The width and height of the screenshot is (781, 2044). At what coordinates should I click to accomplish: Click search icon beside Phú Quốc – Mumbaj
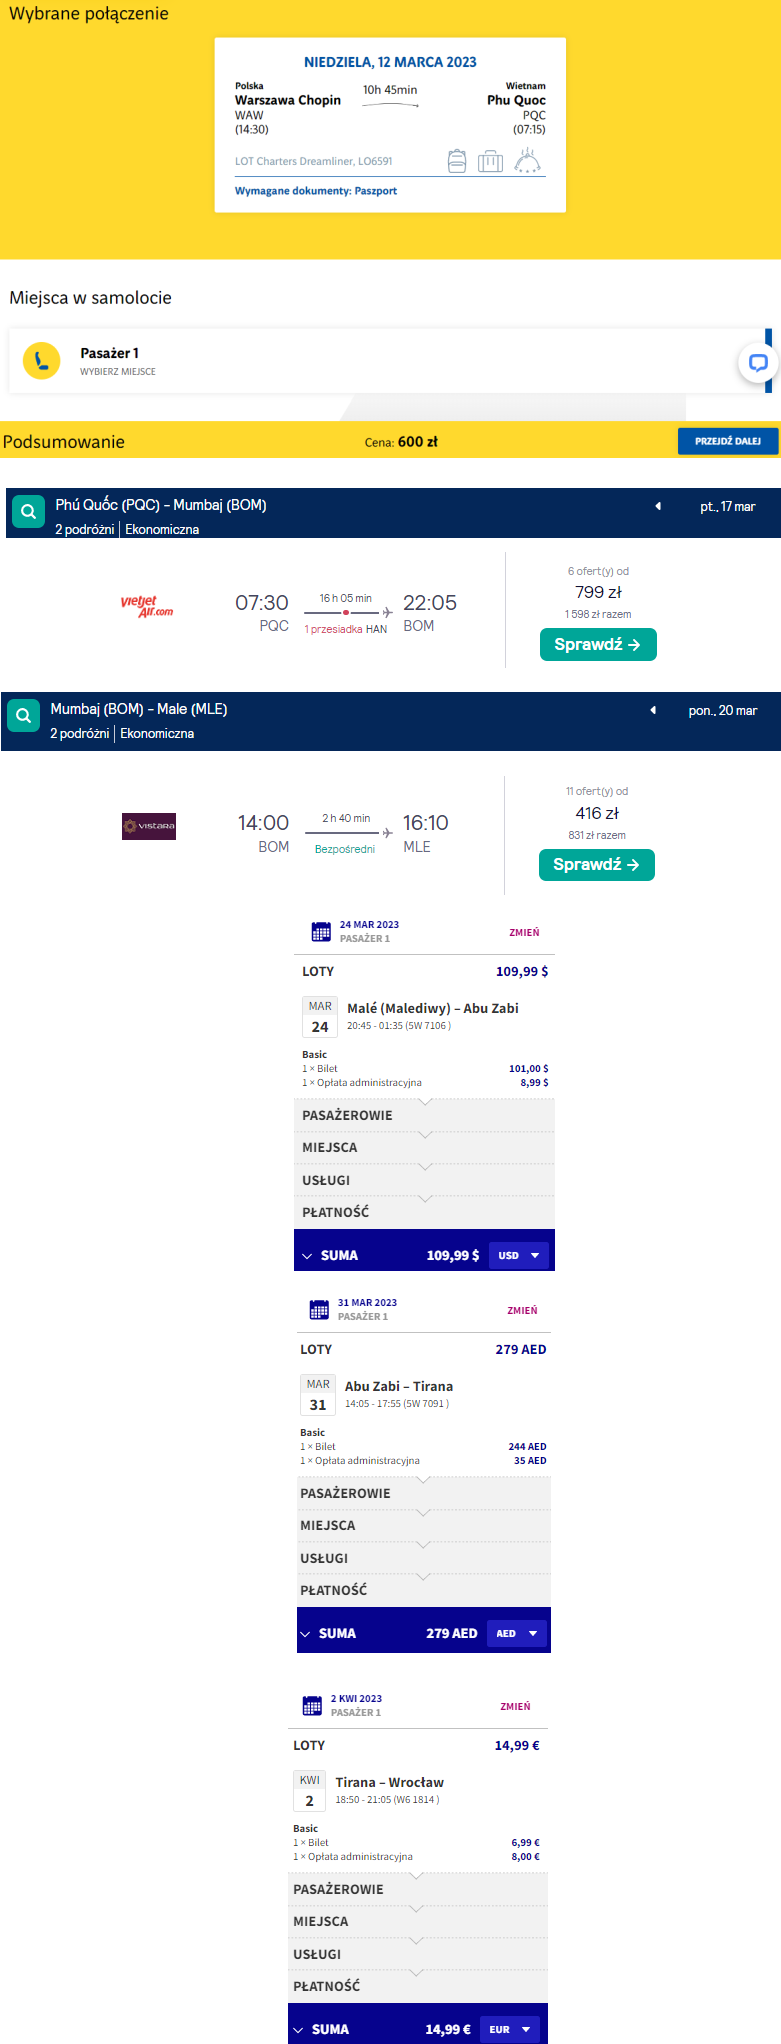coord(29,512)
